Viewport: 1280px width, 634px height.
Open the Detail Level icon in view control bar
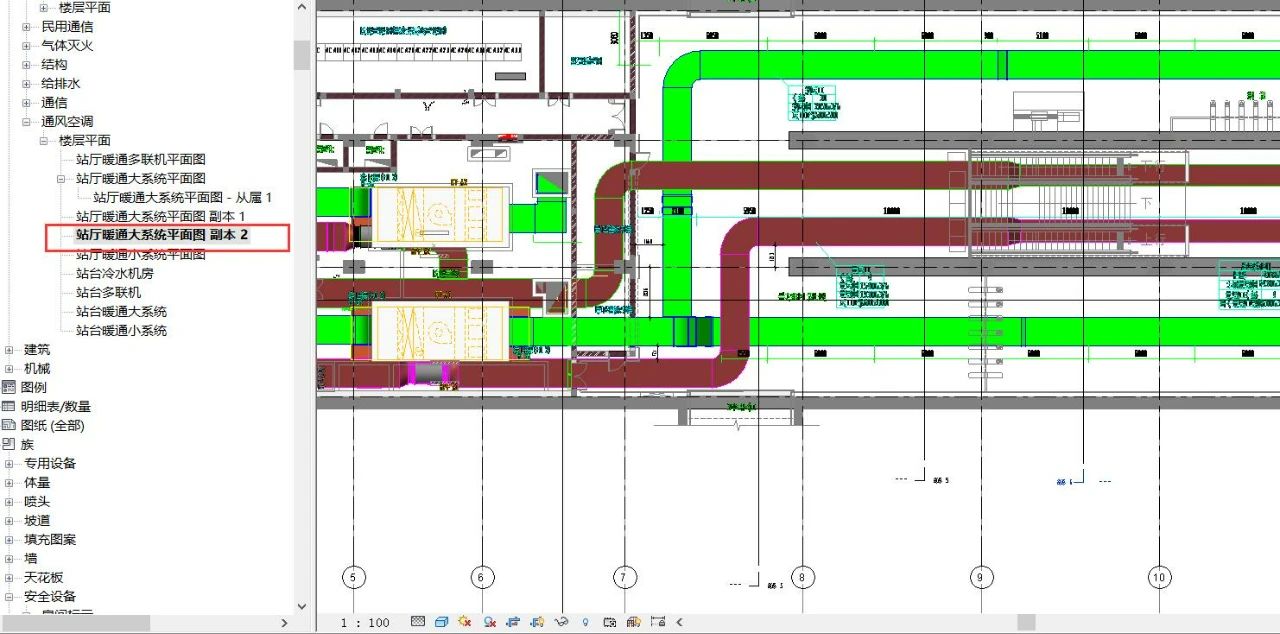418,622
